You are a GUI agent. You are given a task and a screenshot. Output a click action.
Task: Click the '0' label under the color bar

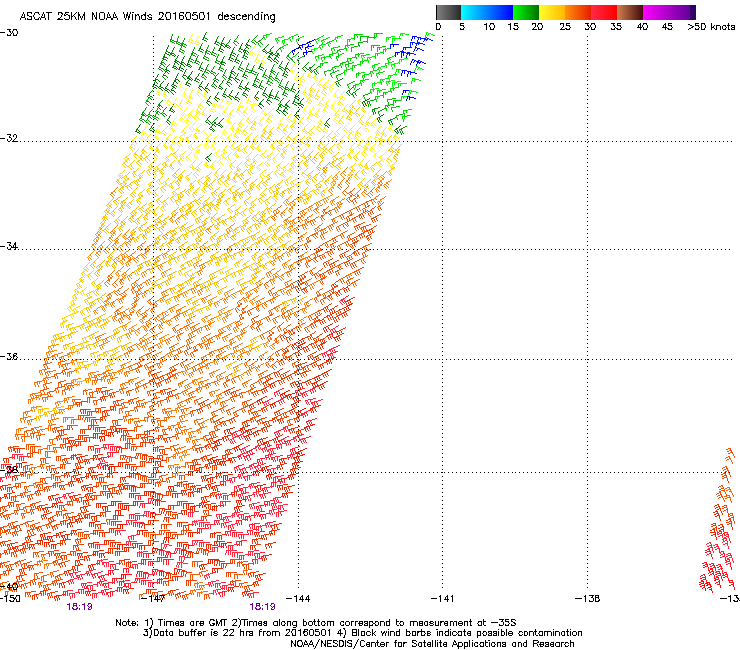438,27
